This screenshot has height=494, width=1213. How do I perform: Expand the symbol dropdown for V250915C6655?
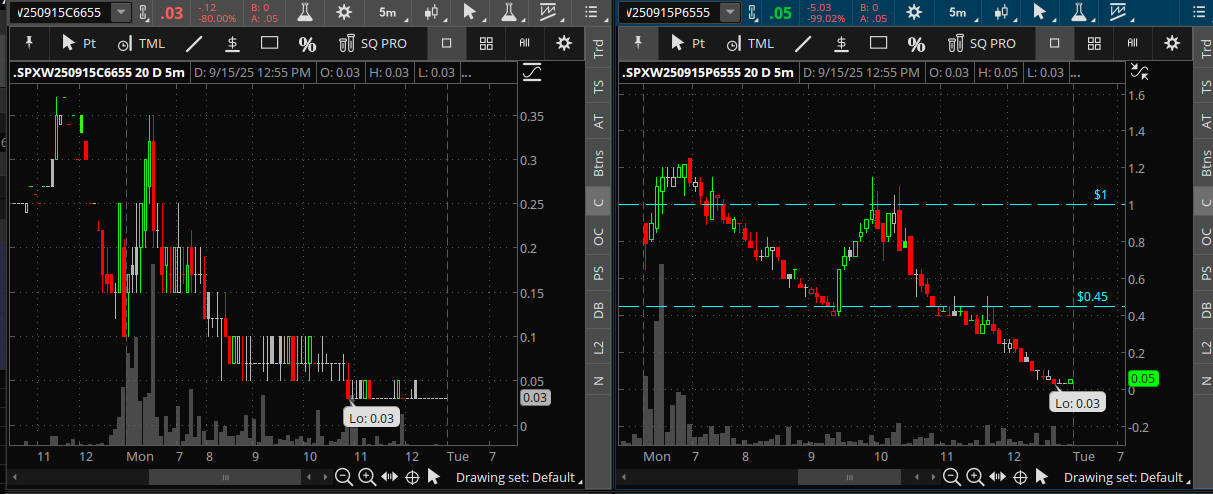click(x=121, y=12)
